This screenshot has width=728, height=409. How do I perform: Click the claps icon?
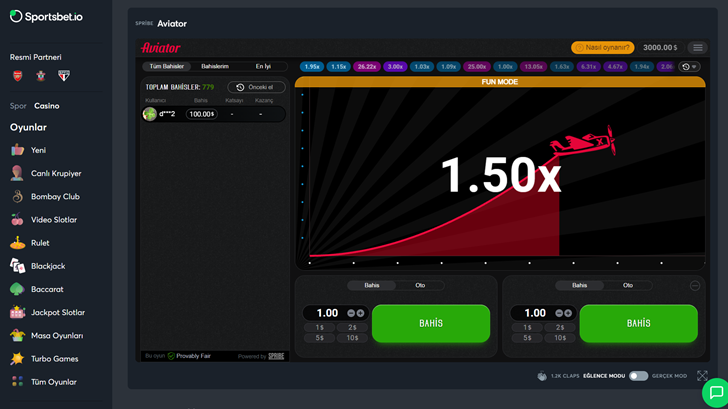pyautogui.click(x=542, y=376)
